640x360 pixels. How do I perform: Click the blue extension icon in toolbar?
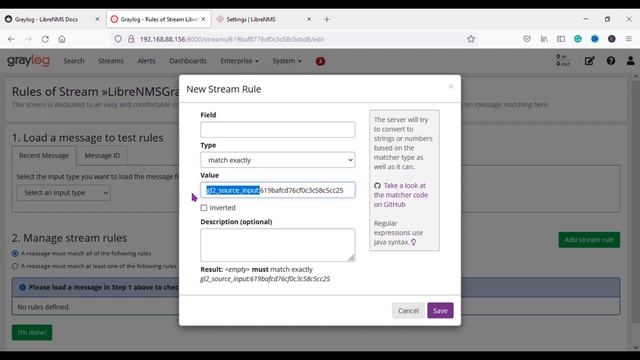[595, 39]
